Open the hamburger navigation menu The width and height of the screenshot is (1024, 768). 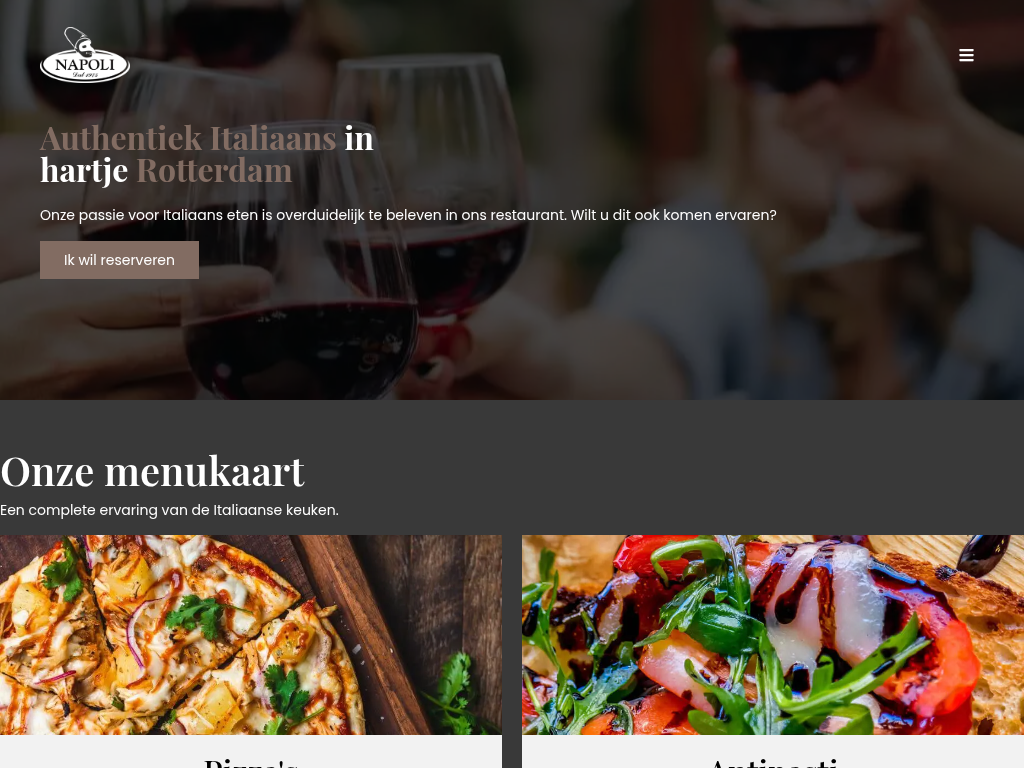coord(966,56)
